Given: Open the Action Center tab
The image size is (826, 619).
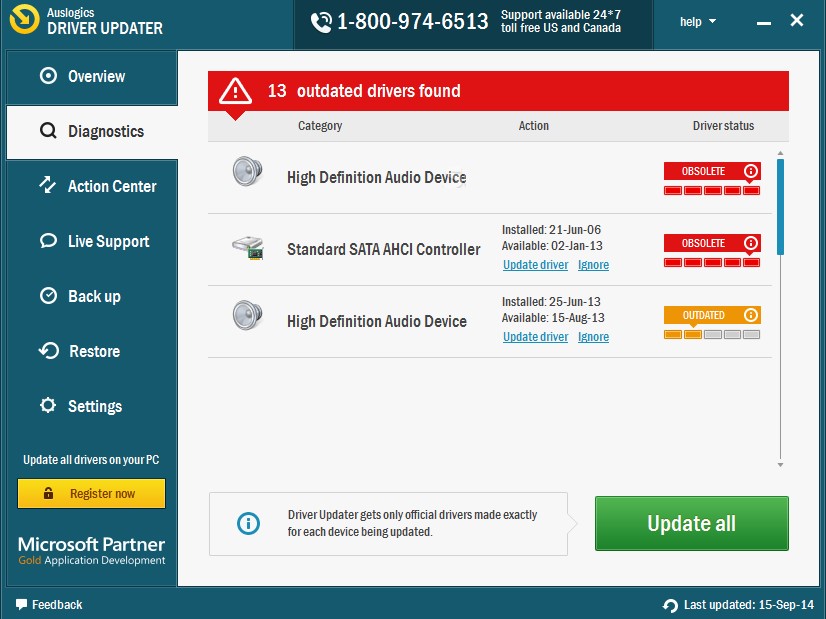Looking at the screenshot, I should point(92,186).
